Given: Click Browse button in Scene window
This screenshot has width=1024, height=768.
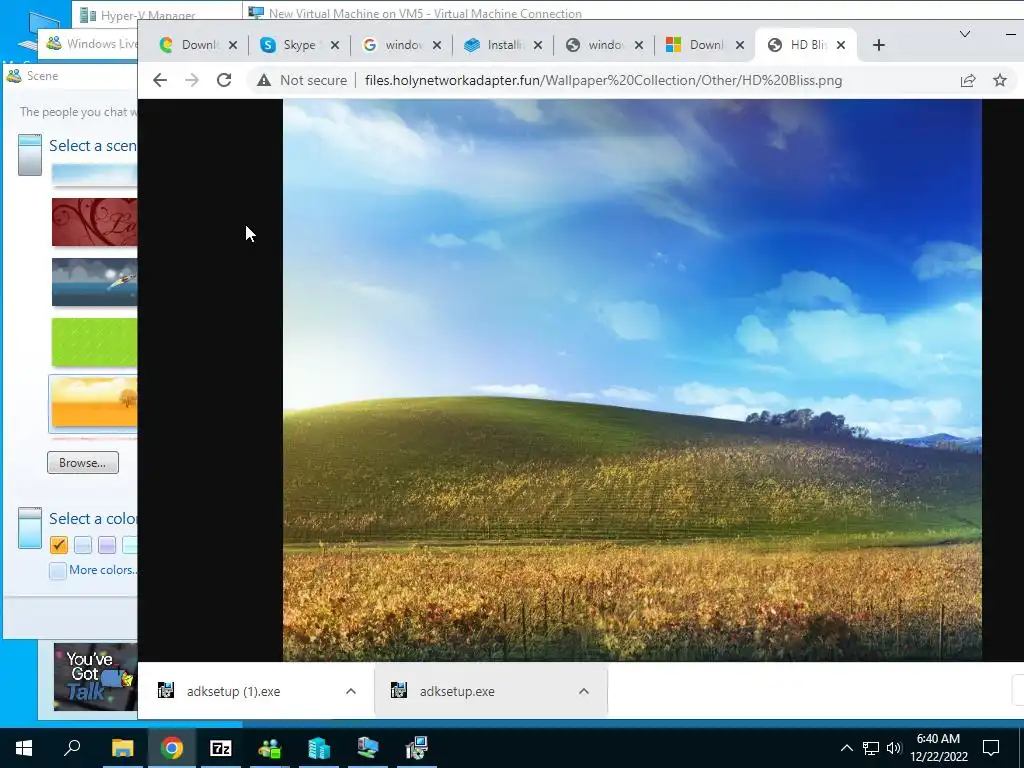Looking at the screenshot, I should click(83, 462).
